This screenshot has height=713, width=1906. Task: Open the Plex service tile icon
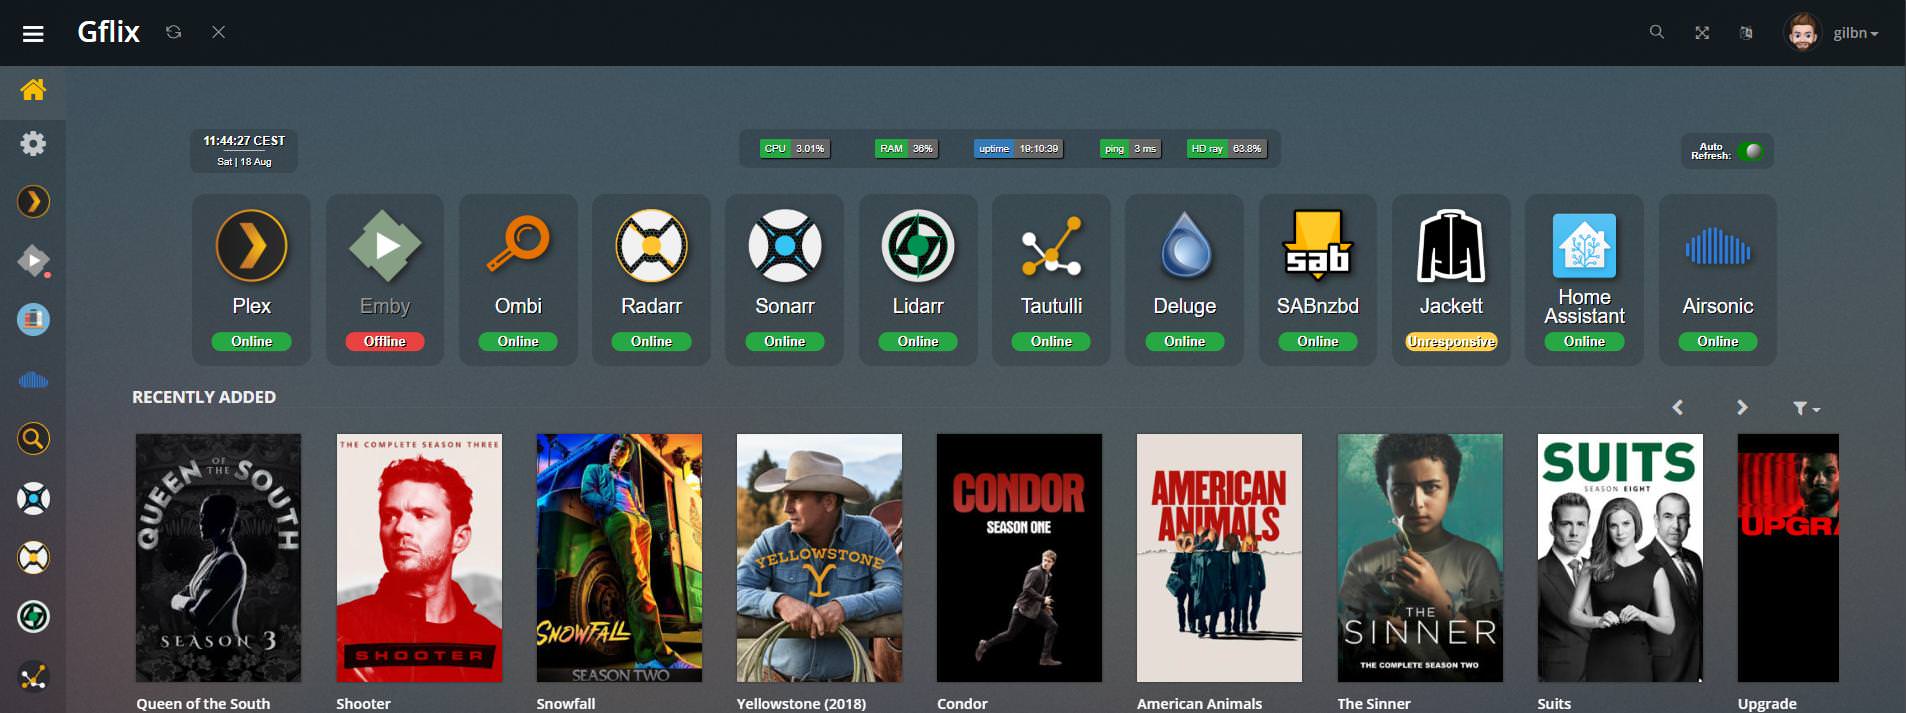[x=251, y=246]
